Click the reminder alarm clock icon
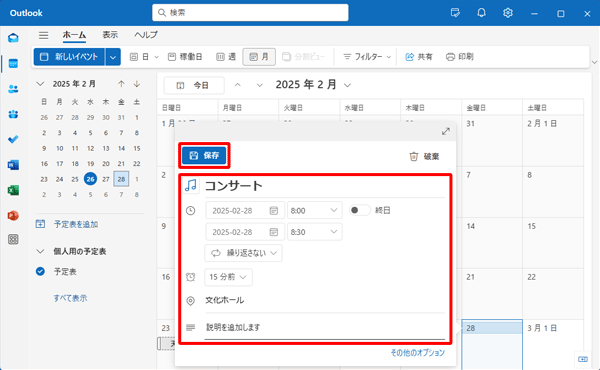The height and width of the screenshot is (370, 600). point(190,277)
